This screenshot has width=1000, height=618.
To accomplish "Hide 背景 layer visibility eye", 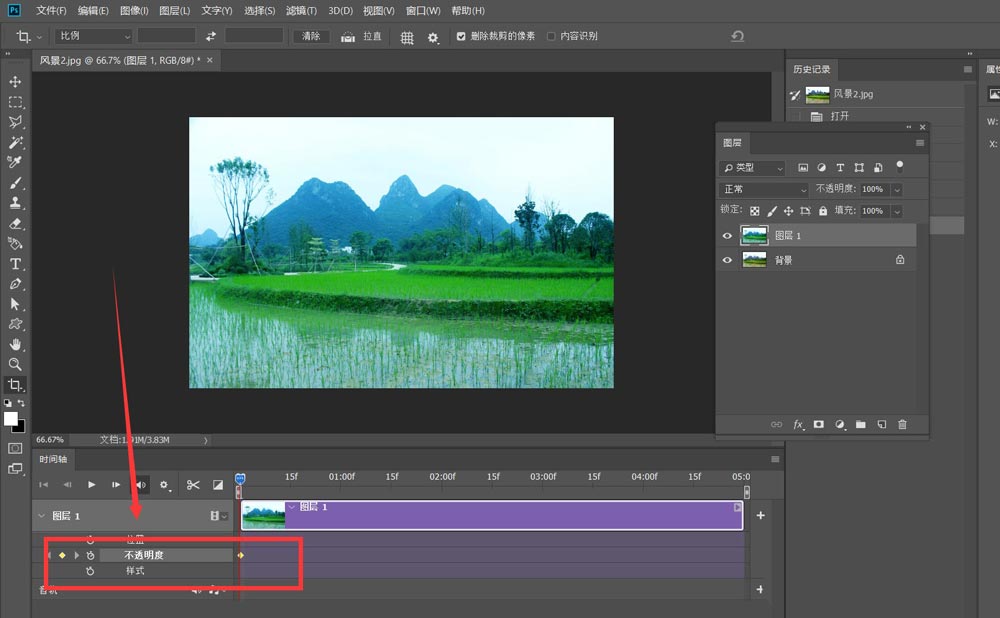I will pos(727,260).
